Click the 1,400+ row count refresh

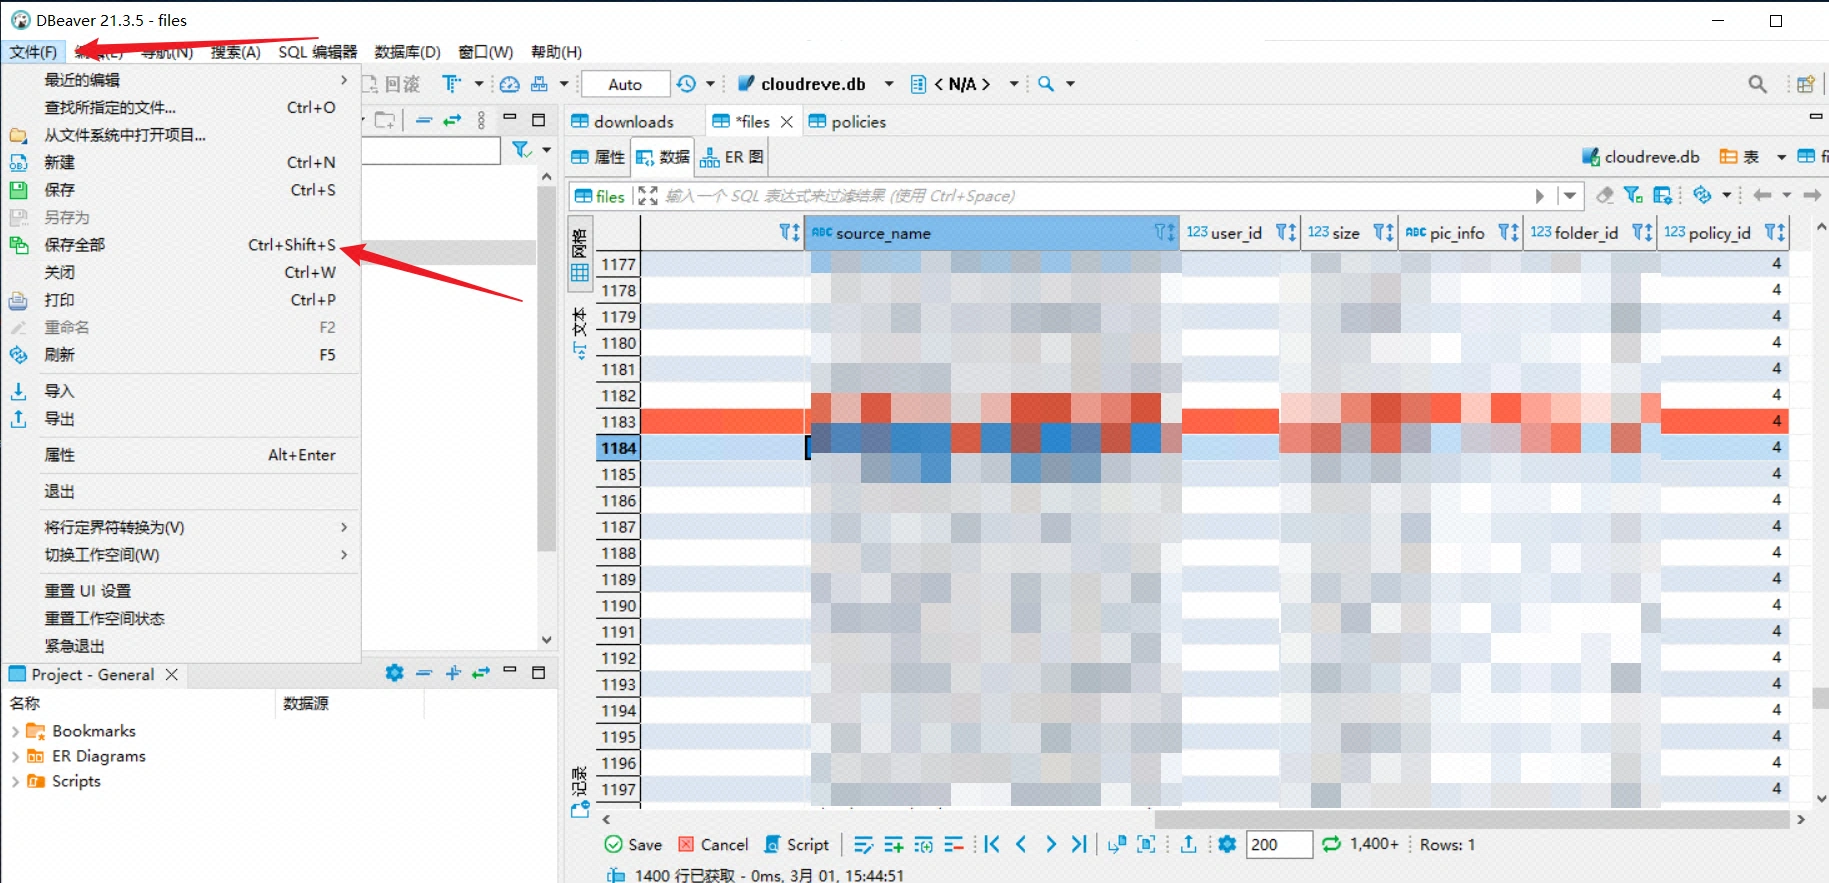click(1360, 844)
